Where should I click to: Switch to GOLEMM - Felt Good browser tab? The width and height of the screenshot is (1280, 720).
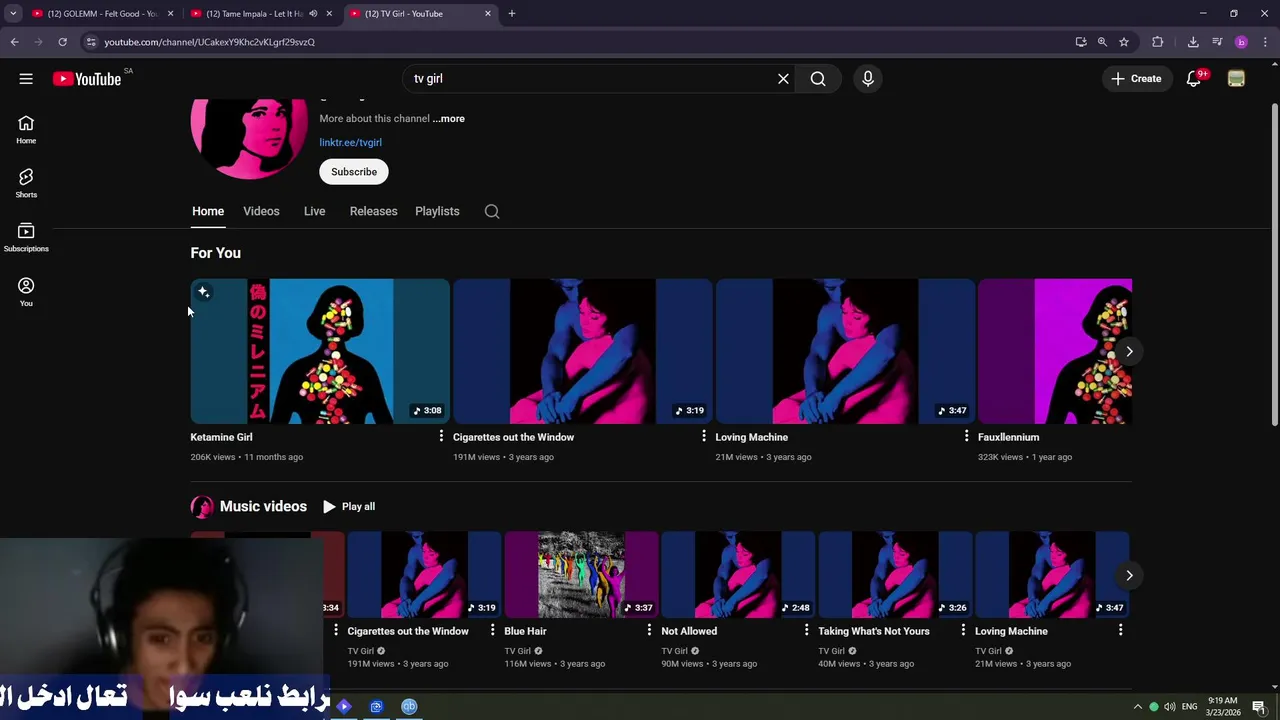pos(103,14)
